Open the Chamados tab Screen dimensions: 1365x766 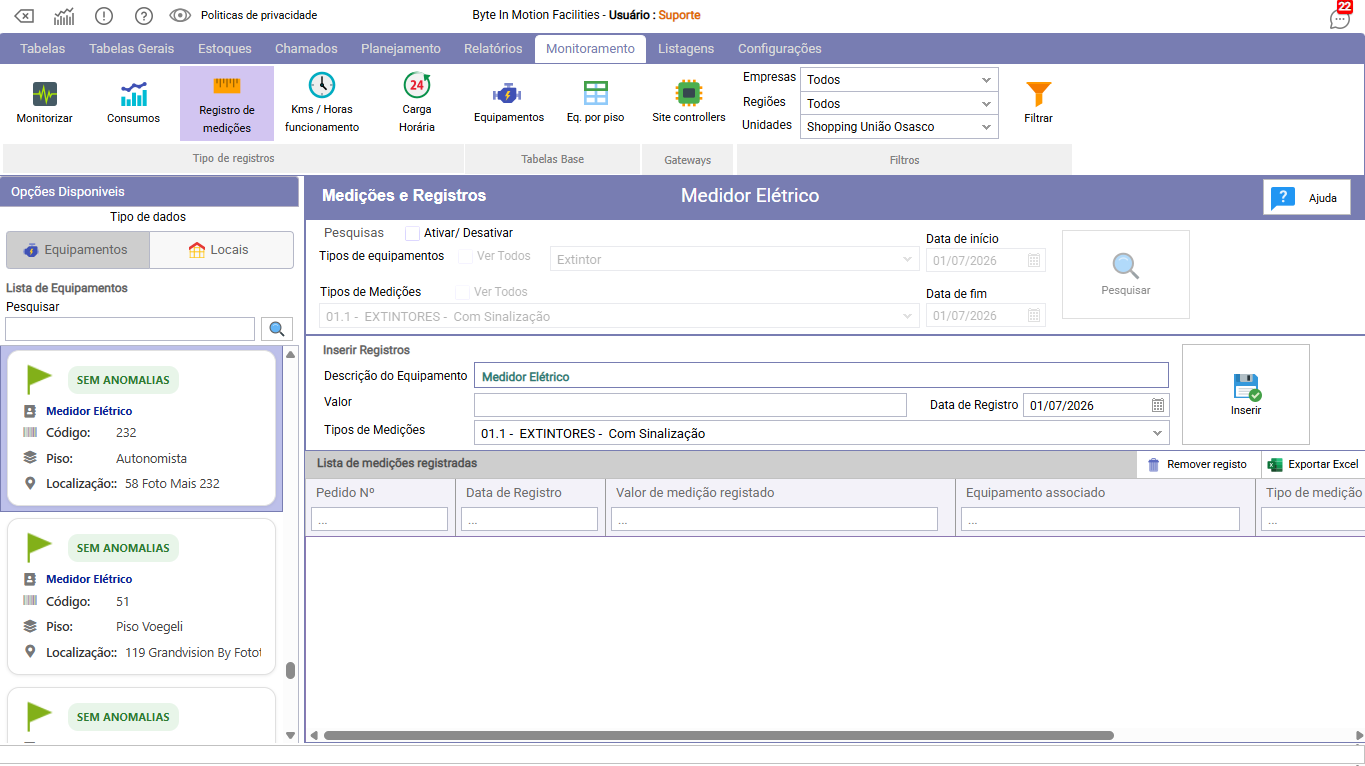tap(306, 48)
